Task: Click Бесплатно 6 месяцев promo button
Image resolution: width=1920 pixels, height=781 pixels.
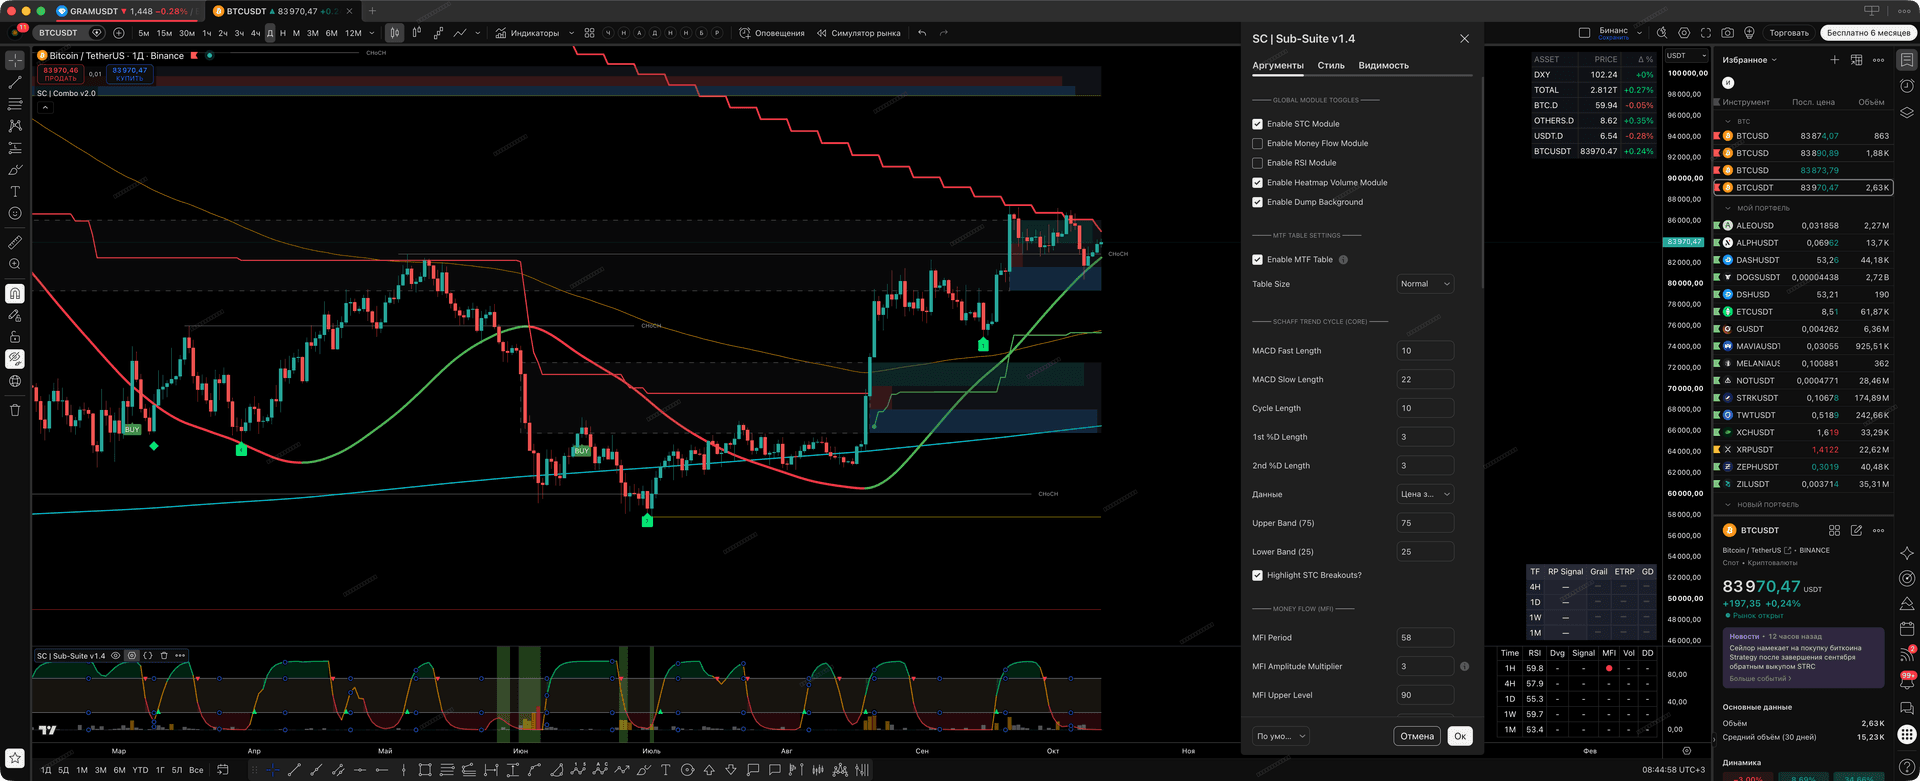Action: click(x=1868, y=33)
